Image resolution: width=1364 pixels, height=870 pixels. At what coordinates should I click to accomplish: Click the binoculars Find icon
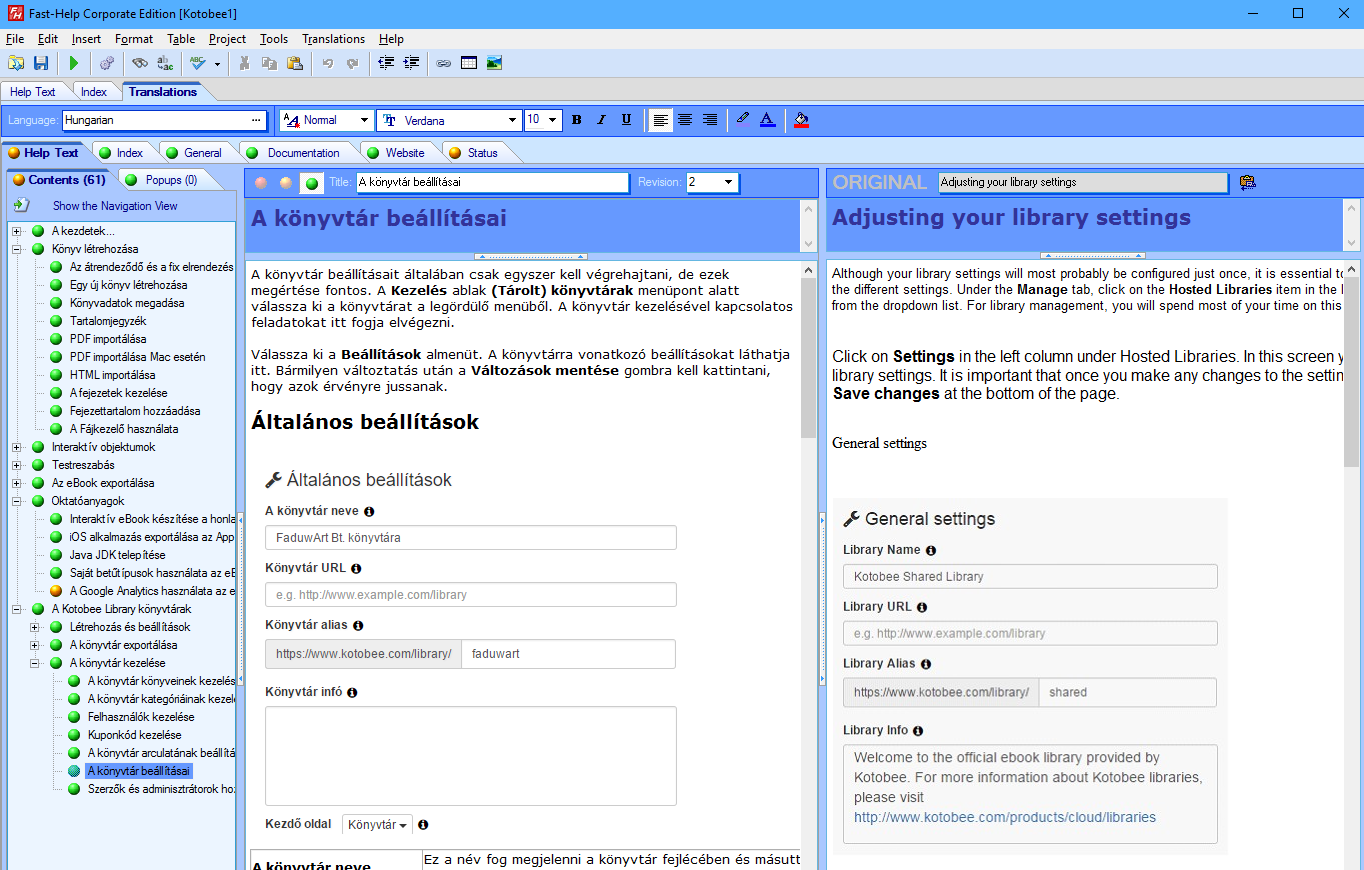tap(140, 63)
